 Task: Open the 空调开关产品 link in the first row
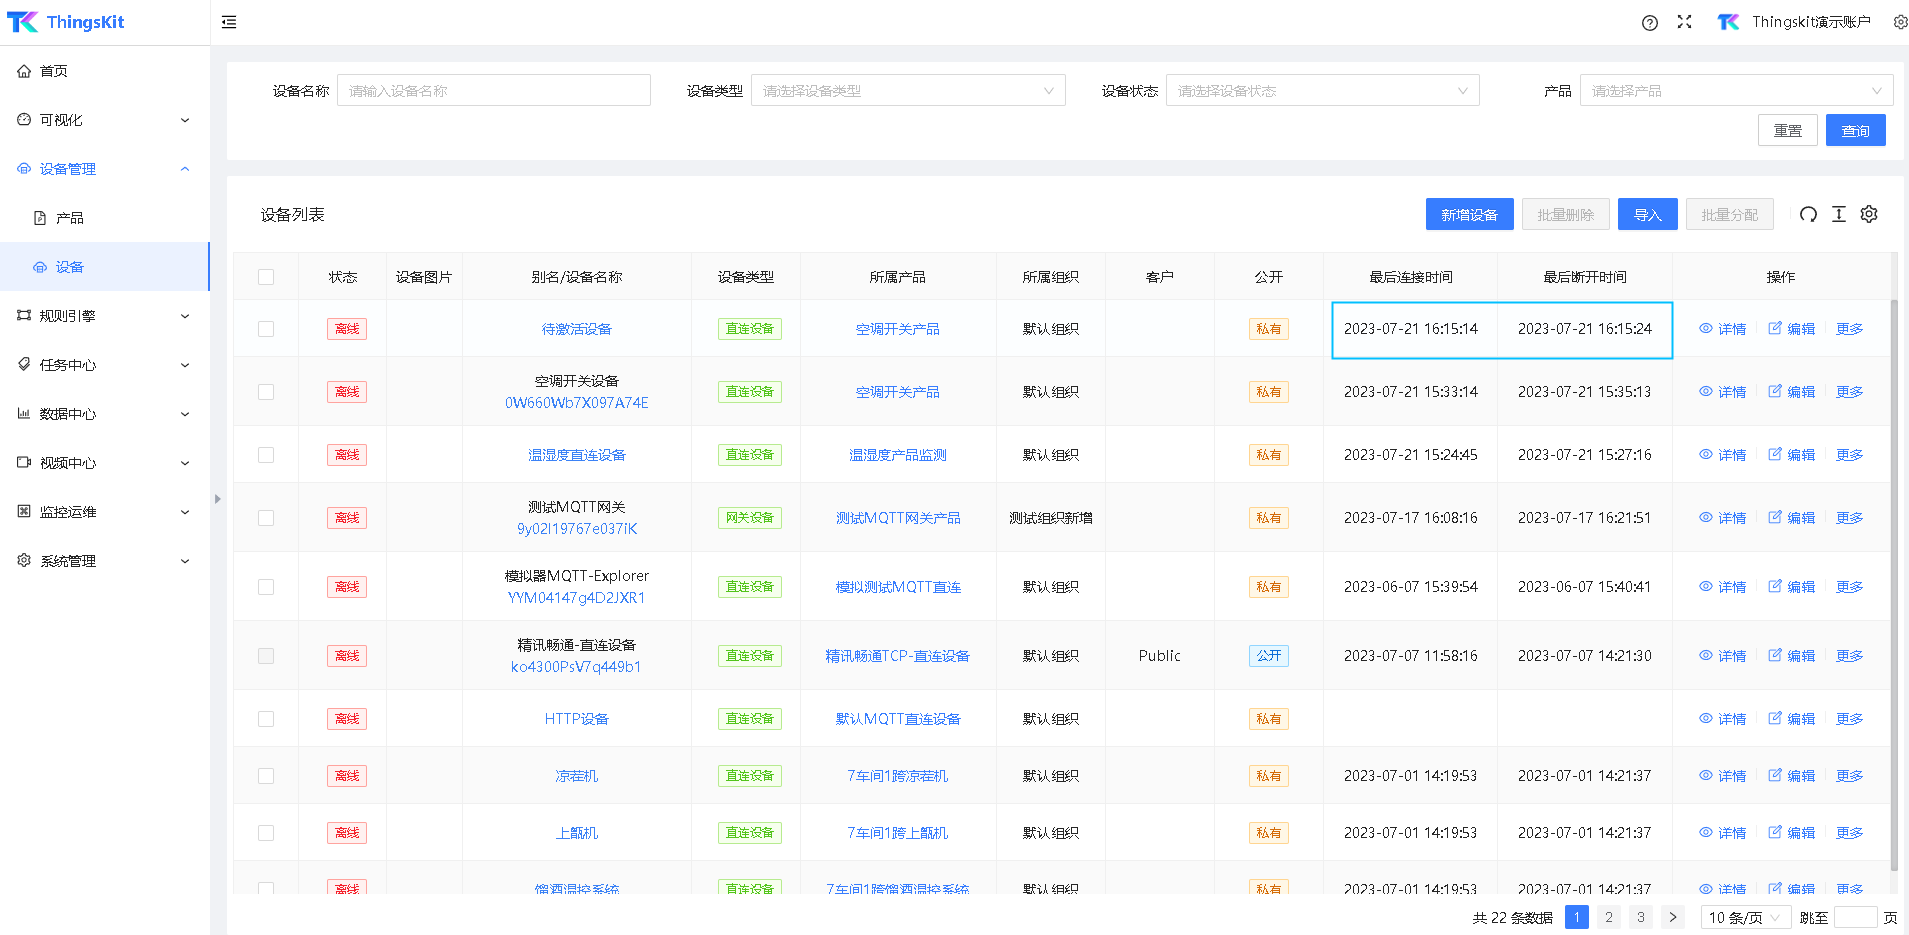(897, 329)
